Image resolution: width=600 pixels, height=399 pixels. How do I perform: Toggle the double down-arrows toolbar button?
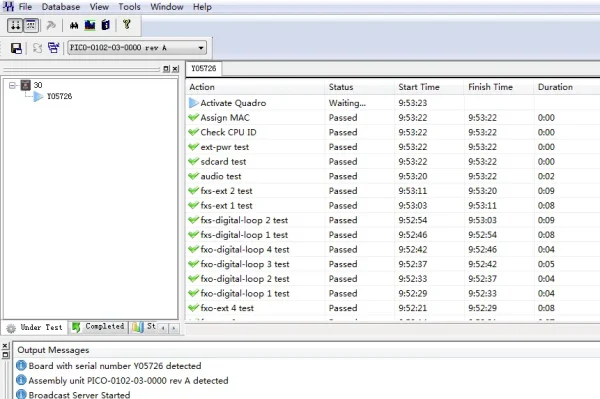pos(15,26)
